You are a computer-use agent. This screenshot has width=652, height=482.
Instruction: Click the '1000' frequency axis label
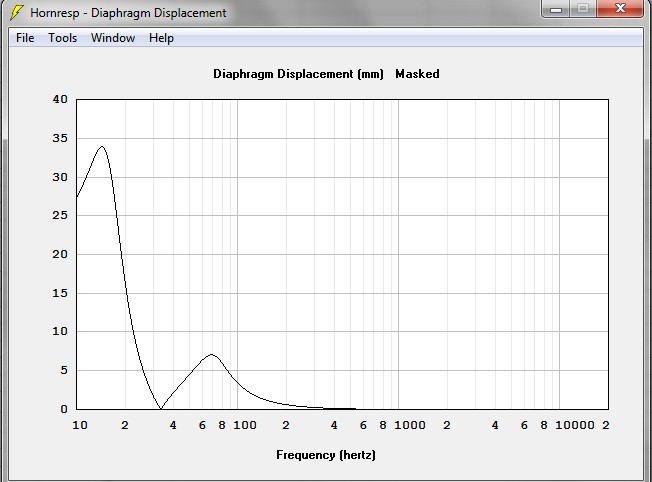(410, 425)
